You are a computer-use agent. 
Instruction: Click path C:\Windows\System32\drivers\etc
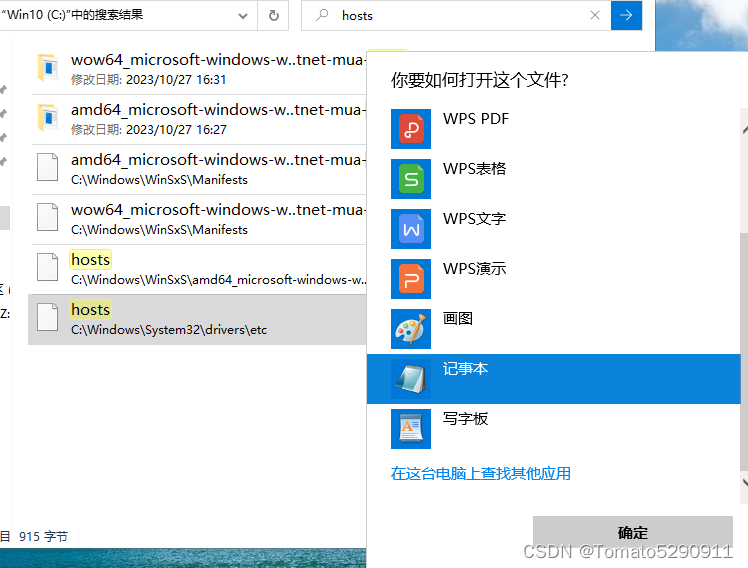click(x=169, y=330)
